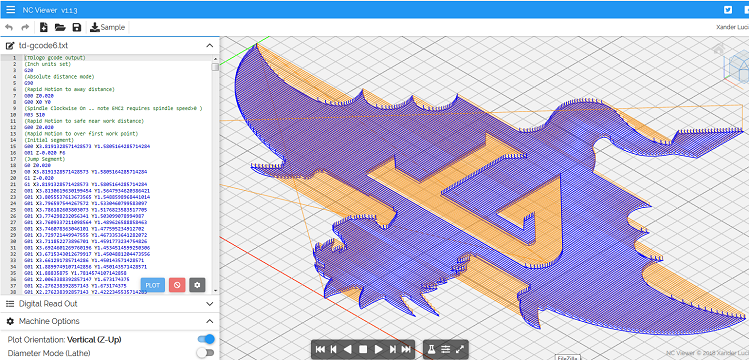Toggle Plot Orientation Vertical (Z-Up) switch
Image resolution: width=749 pixels, height=360 pixels.
tap(206, 339)
